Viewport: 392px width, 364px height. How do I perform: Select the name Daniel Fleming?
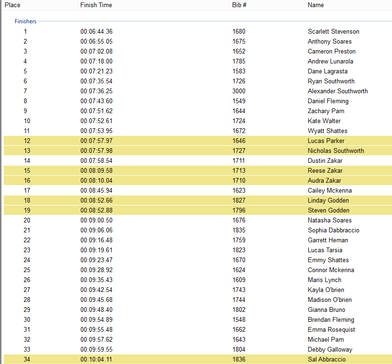click(328, 101)
